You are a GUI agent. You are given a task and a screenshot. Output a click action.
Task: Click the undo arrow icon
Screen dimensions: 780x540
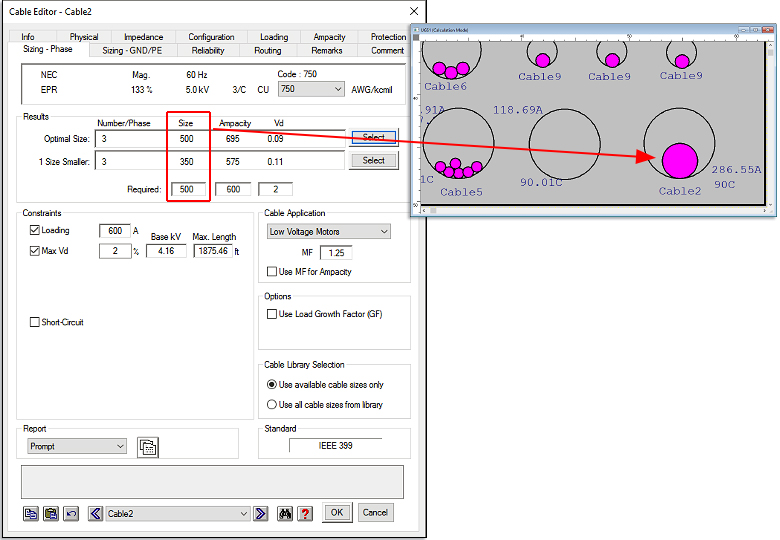click(70, 513)
